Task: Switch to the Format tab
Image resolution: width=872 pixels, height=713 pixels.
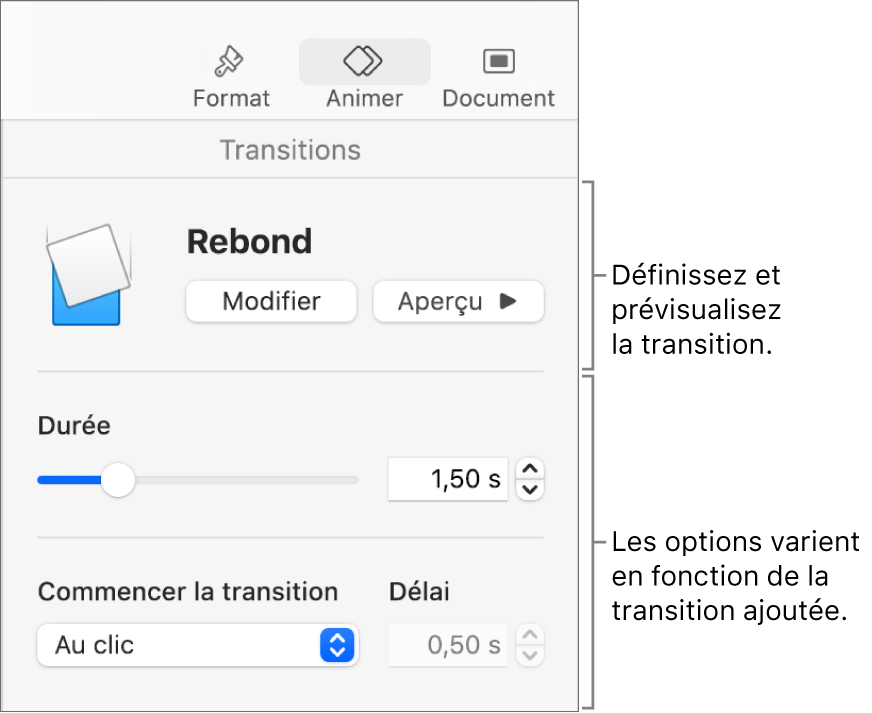Action: (230, 75)
